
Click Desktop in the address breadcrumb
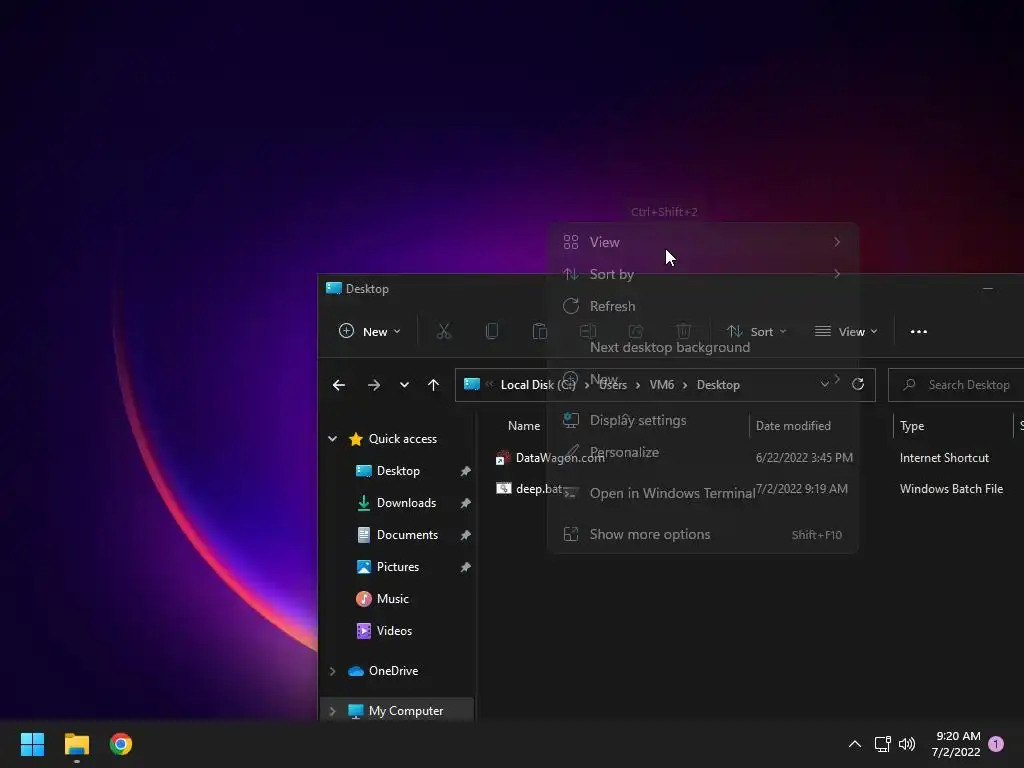click(x=718, y=385)
